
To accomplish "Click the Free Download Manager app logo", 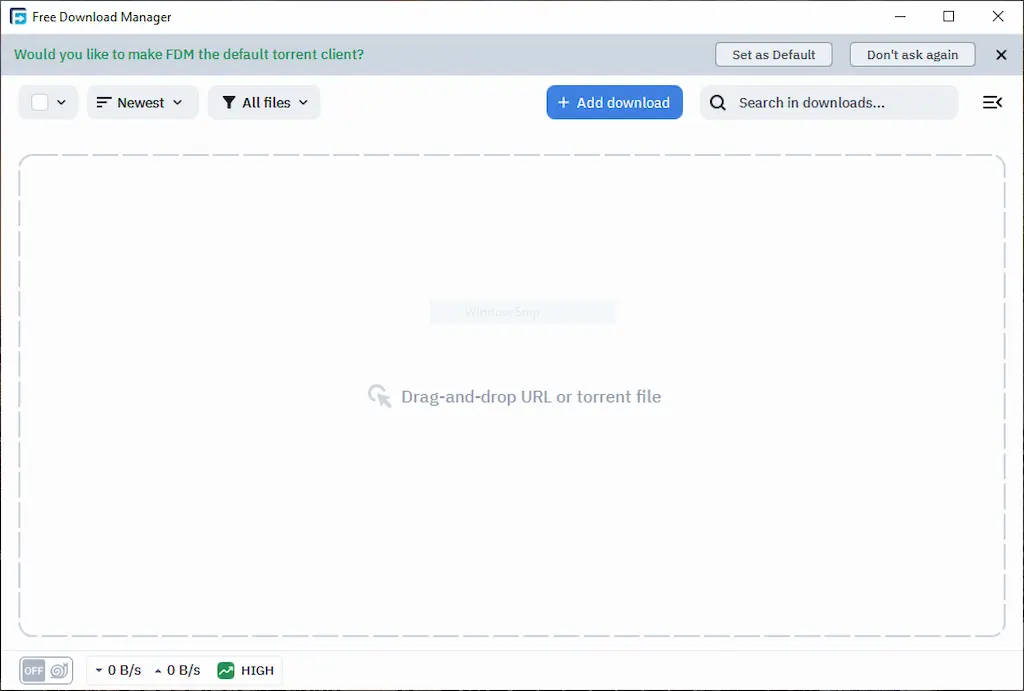I will [x=18, y=17].
